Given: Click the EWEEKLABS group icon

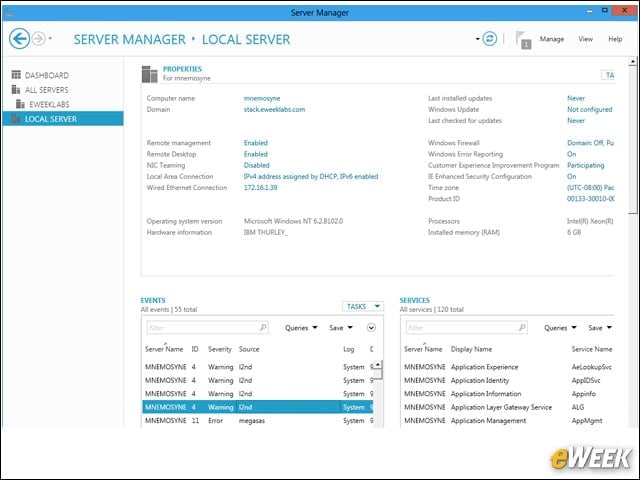Looking at the screenshot, I should pyautogui.click(x=20, y=104).
